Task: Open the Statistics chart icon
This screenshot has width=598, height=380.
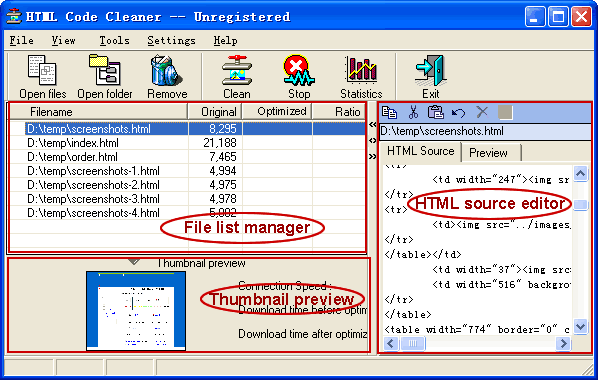Action: (x=361, y=69)
